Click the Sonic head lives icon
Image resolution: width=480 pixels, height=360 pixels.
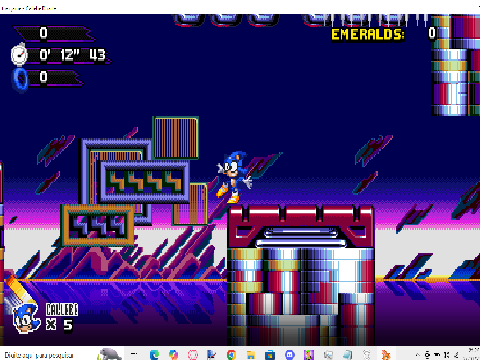click(x=26, y=318)
